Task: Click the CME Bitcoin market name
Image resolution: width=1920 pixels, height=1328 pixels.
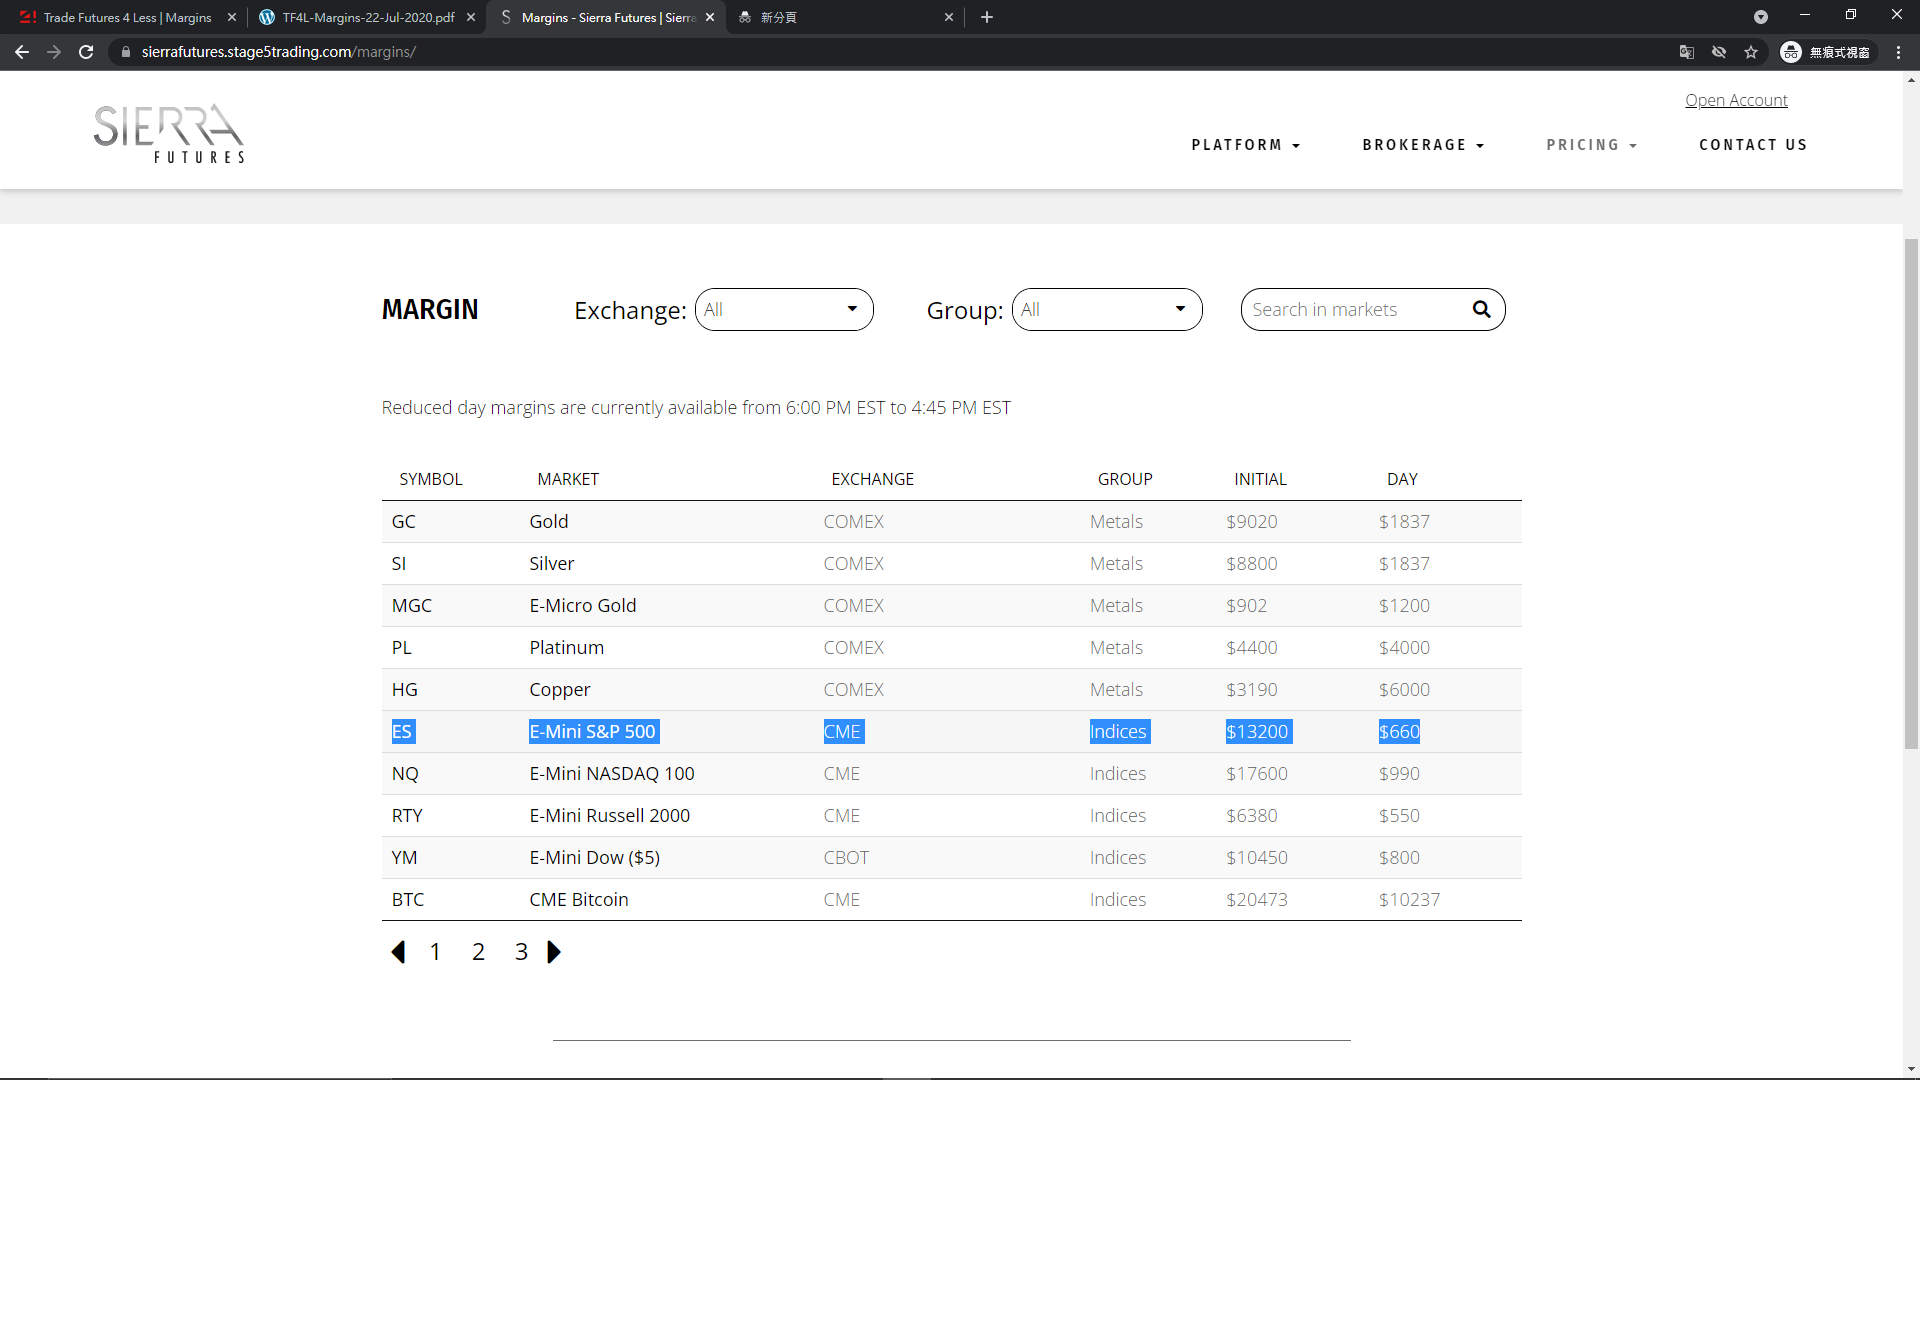Action: [x=579, y=900]
